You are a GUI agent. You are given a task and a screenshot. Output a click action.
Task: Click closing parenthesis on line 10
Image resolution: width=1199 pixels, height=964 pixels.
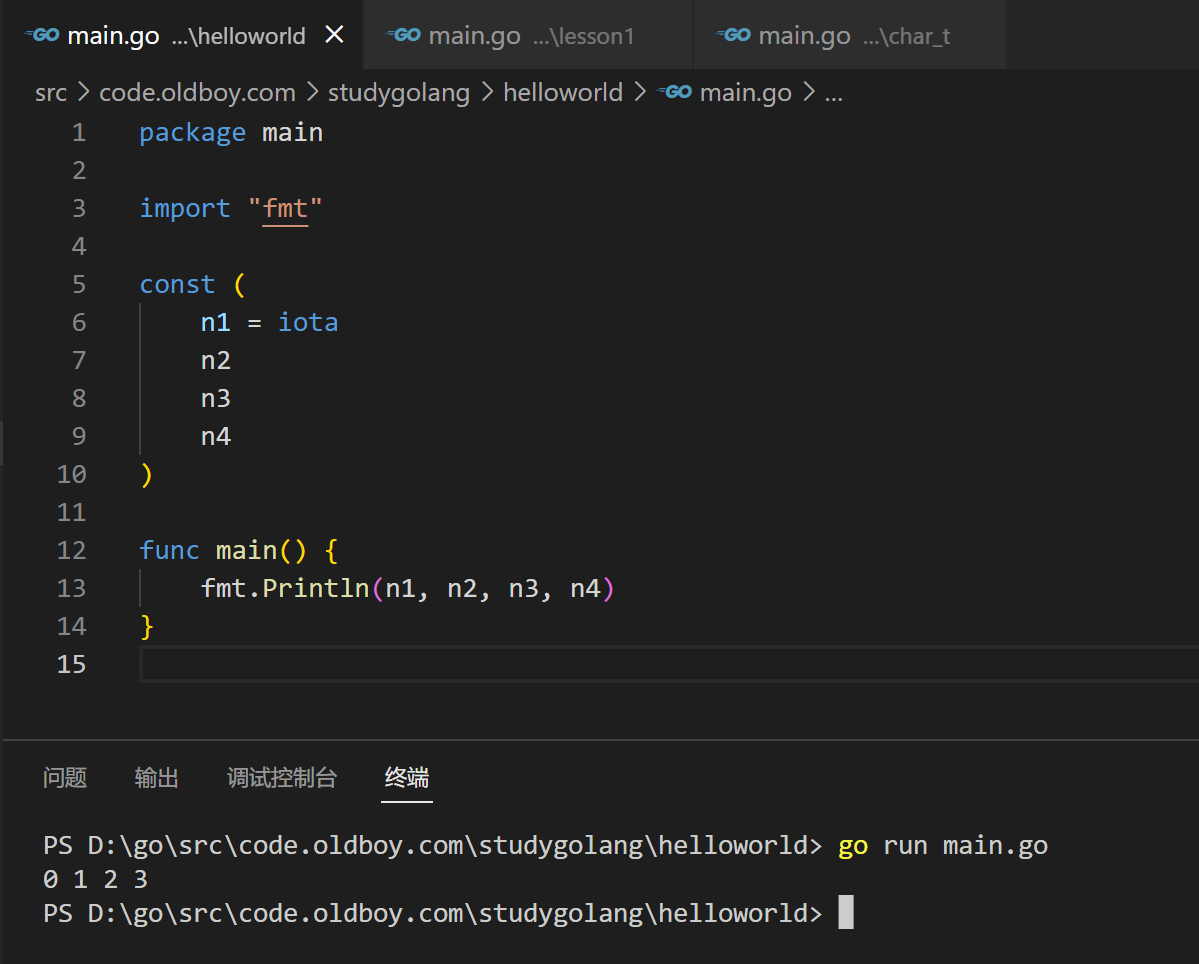[x=147, y=475]
